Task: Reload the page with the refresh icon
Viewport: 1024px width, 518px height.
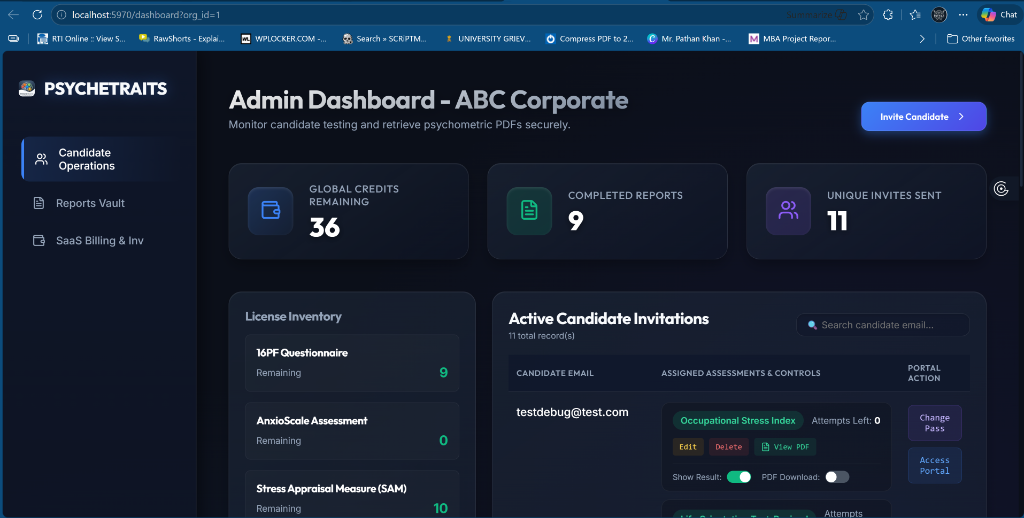Action: (x=37, y=14)
